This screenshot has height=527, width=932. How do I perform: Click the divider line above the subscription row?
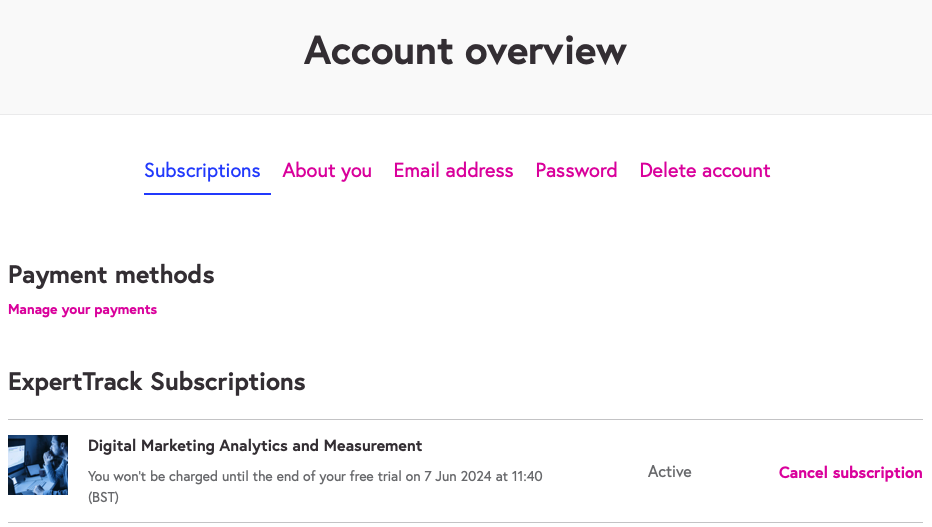[x=465, y=420]
